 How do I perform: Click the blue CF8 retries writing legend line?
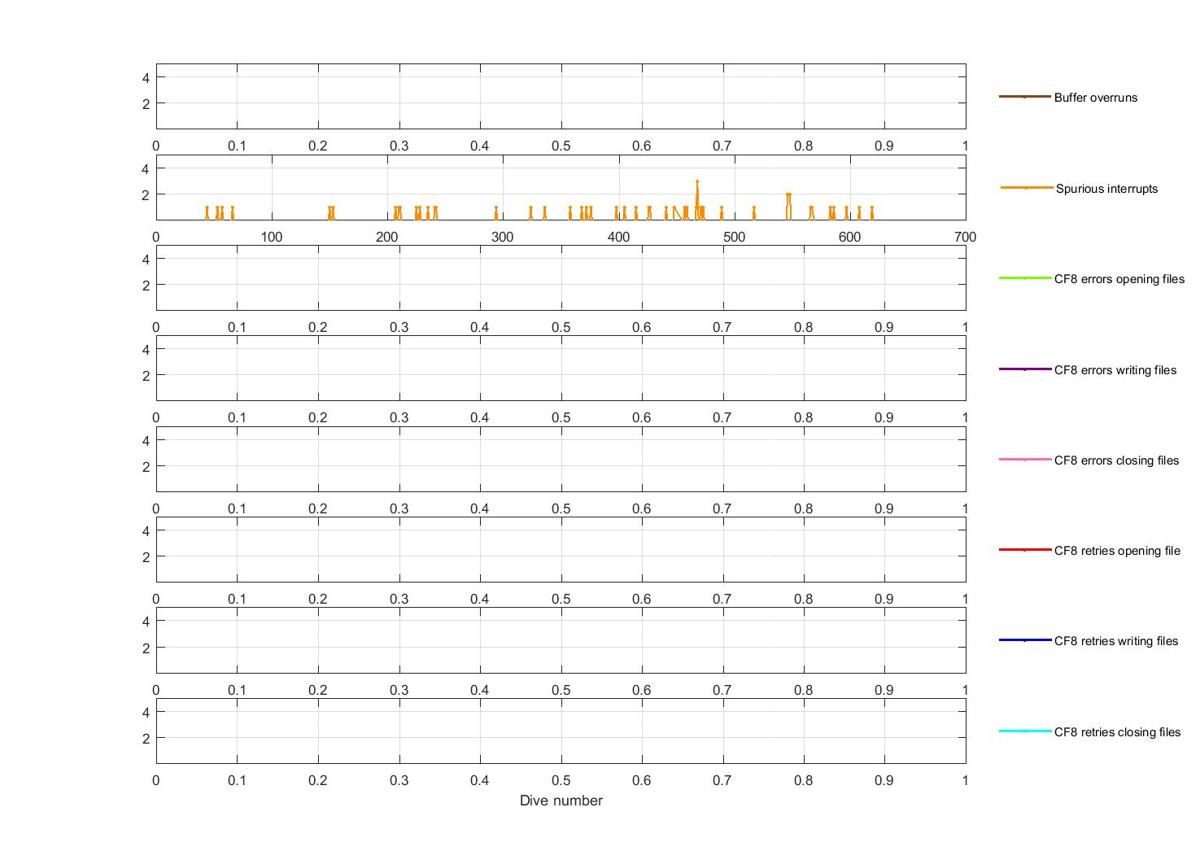[1025, 640]
